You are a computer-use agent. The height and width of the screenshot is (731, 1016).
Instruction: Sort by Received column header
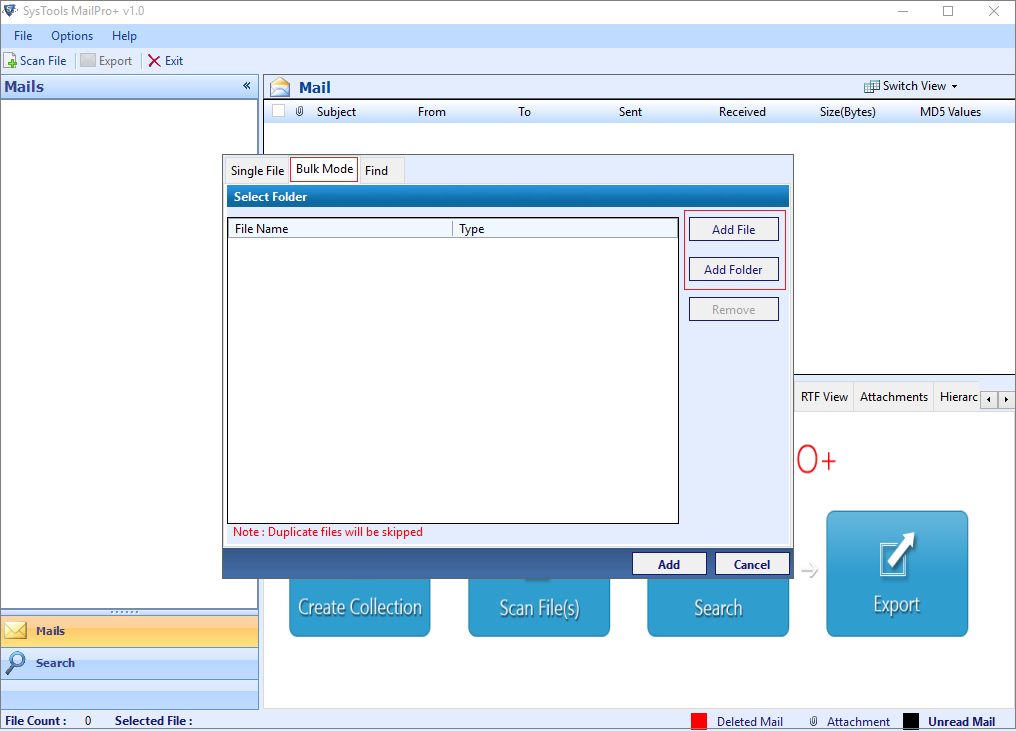[742, 111]
